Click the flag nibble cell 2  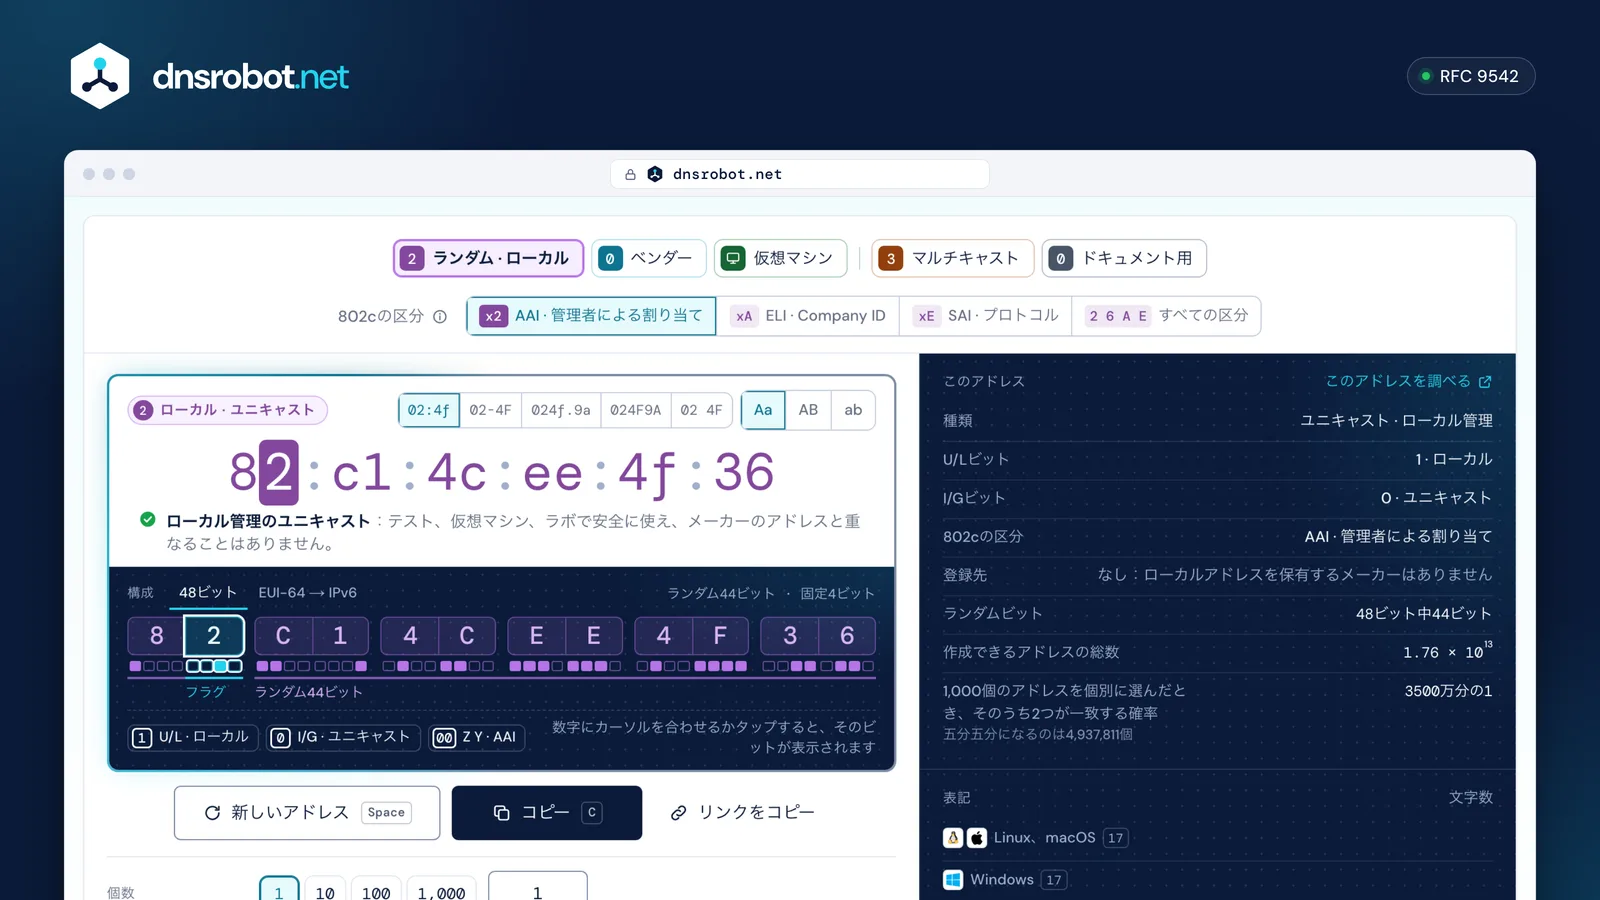tap(214, 636)
